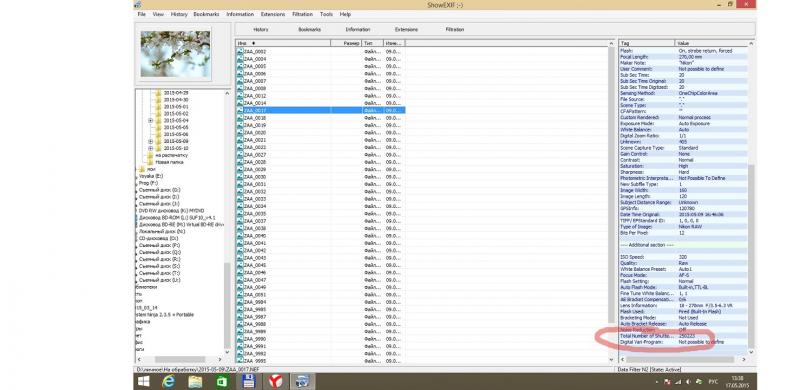Screen dimensions: 800x390
Task: Click the cherry blossom preview thumbnail
Action: point(175,54)
